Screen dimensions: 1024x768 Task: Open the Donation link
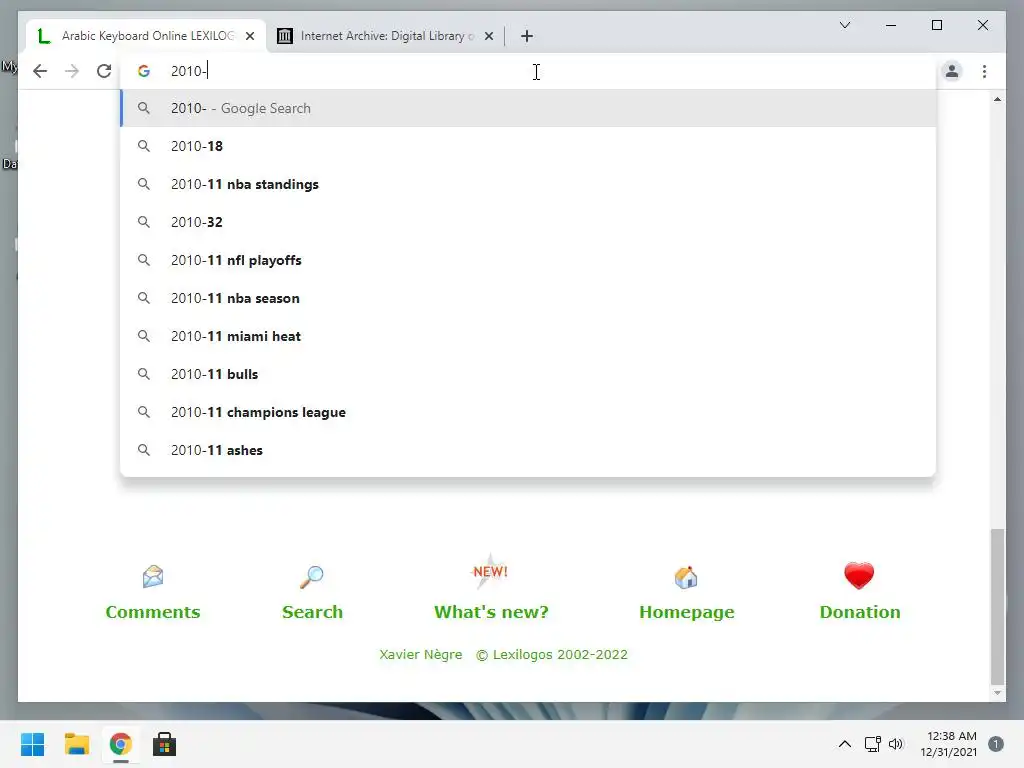(859, 612)
